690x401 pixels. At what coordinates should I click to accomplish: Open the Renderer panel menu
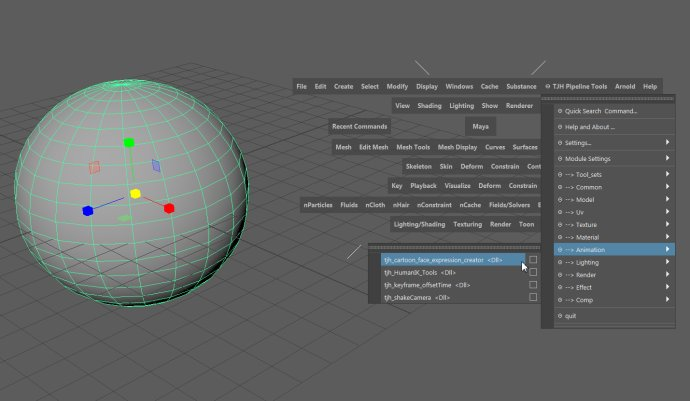coord(519,106)
